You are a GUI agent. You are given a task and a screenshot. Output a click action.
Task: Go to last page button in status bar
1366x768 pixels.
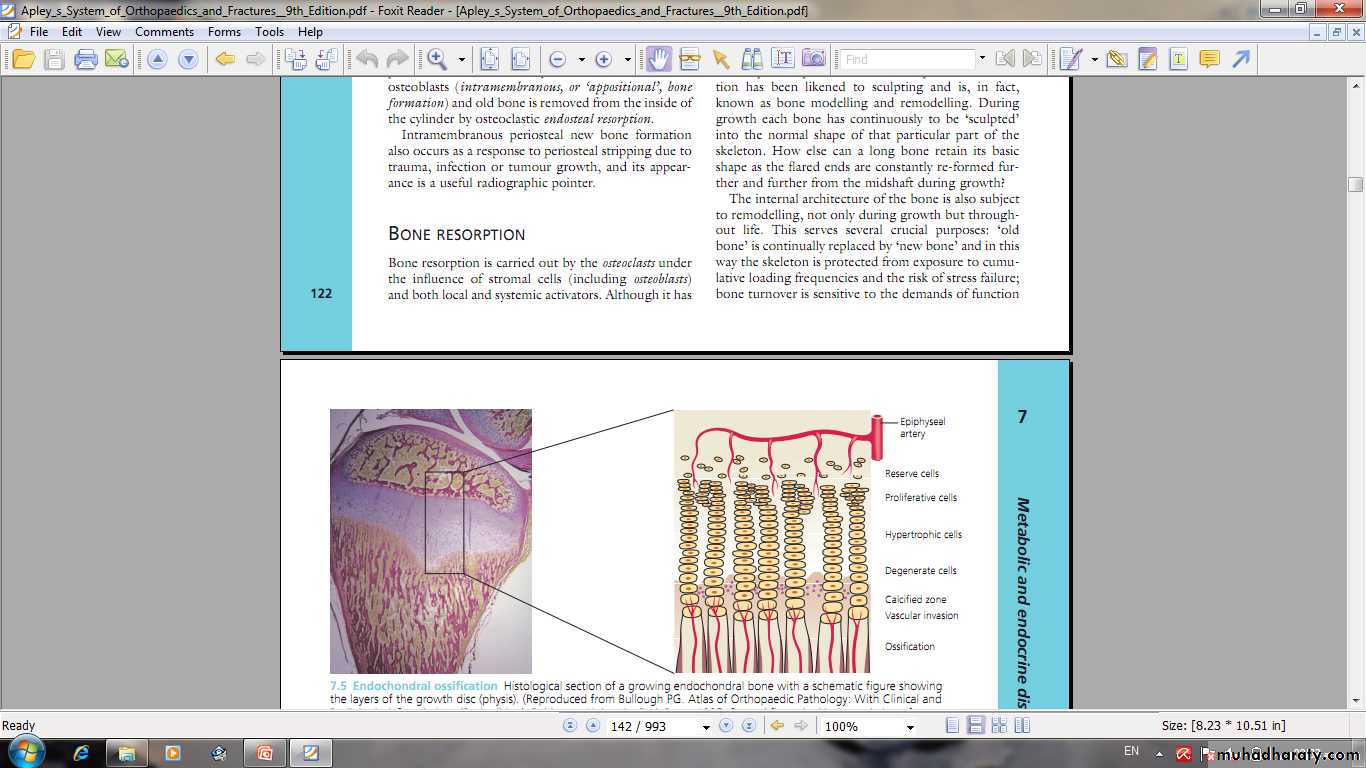[748, 726]
